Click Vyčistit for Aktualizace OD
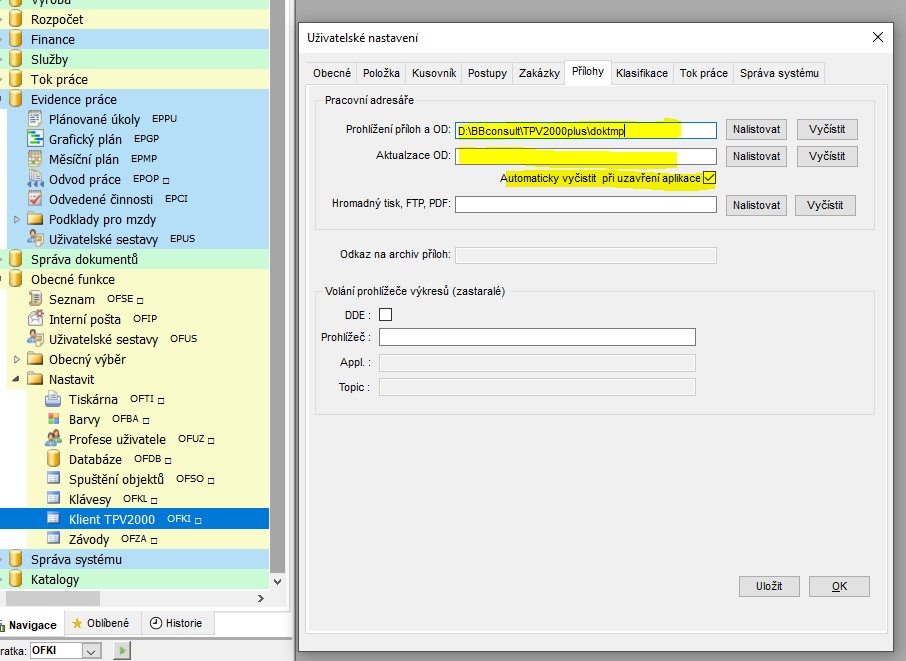Viewport: 906px width, 661px height. coord(827,157)
